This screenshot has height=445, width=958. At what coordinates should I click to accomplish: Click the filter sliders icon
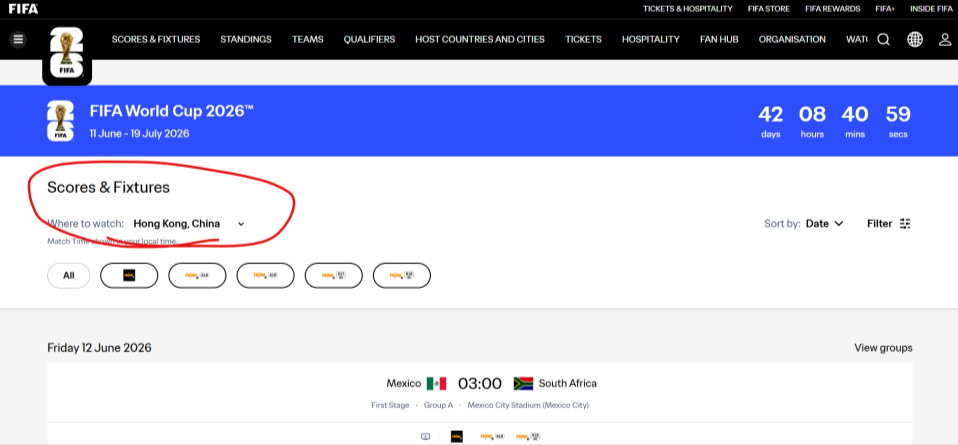click(x=905, y=224)
